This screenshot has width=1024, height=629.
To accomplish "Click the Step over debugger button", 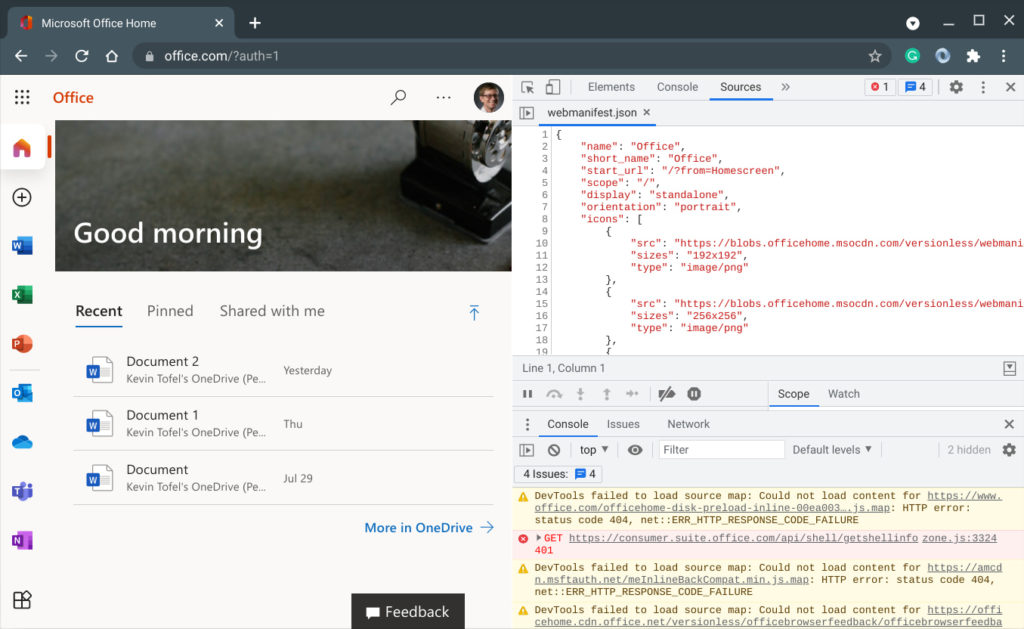I will [x=554, y=394].
